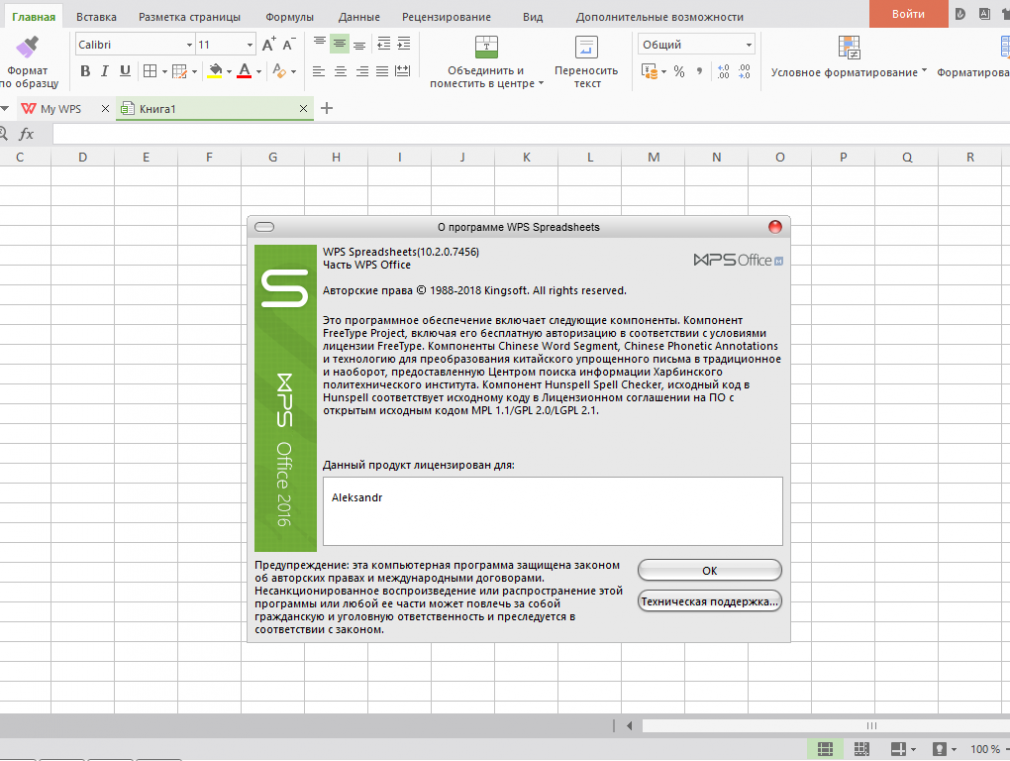
Task: Increase indent icon
Action: point(404,44)
